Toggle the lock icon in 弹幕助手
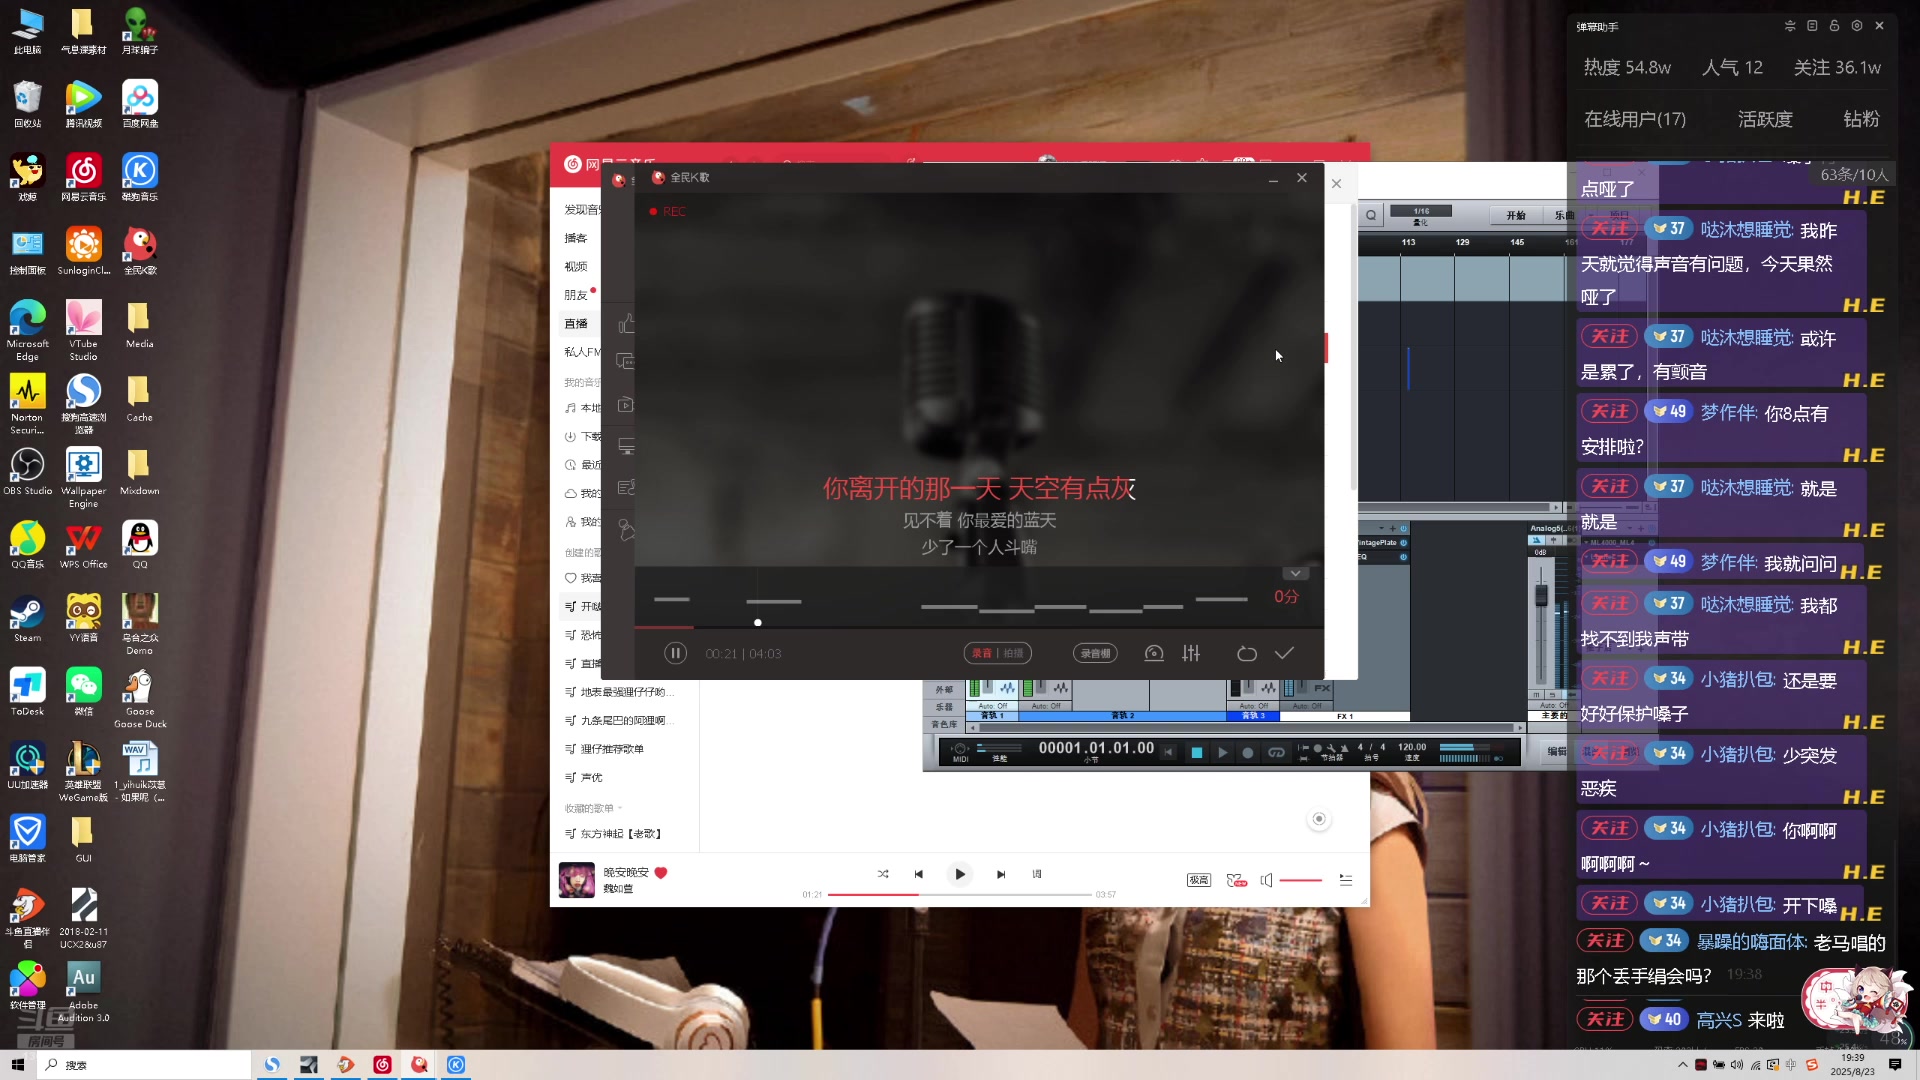Viewport: 1920px width, 1080px height. point(1834,26)
